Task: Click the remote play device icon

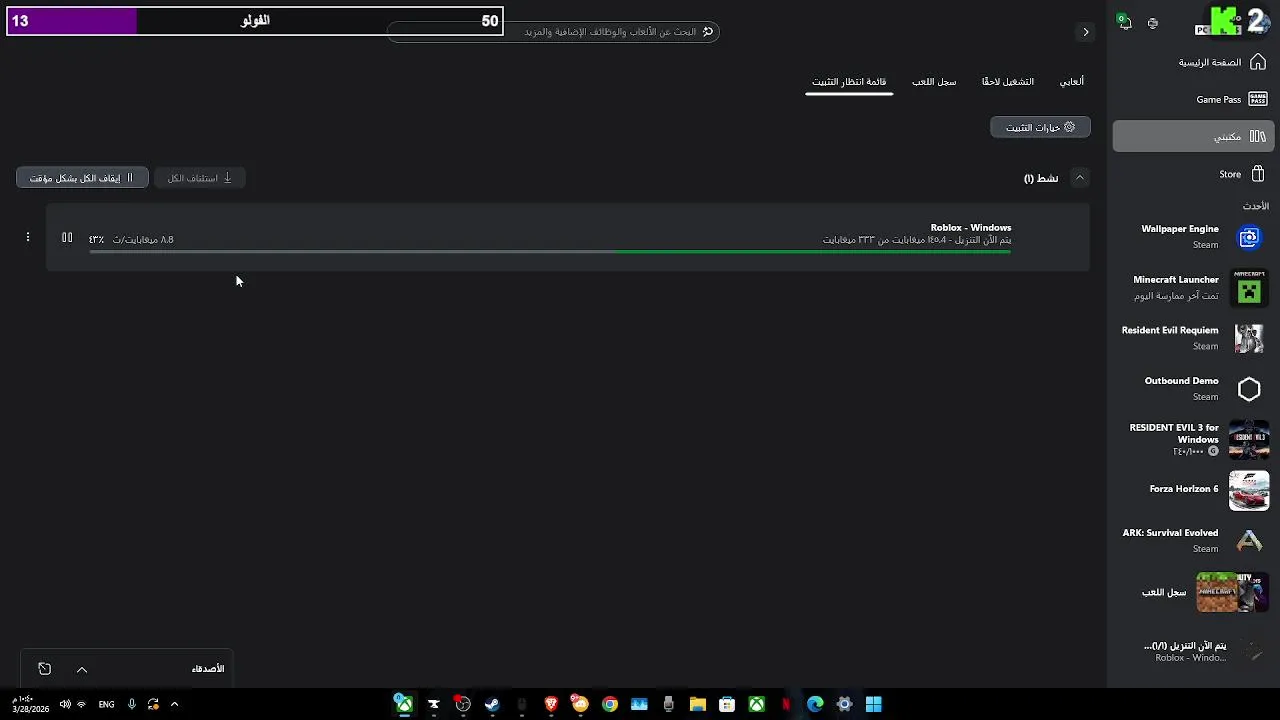Action: [1153, 23]
